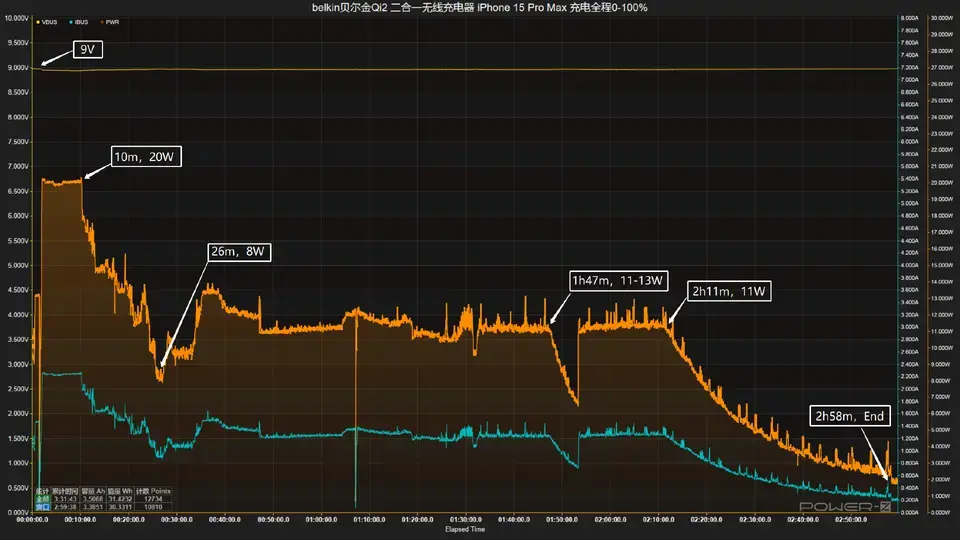Click the 02:00:00.0 time axis label
The image size is (960, 540).
click(610, 520)
